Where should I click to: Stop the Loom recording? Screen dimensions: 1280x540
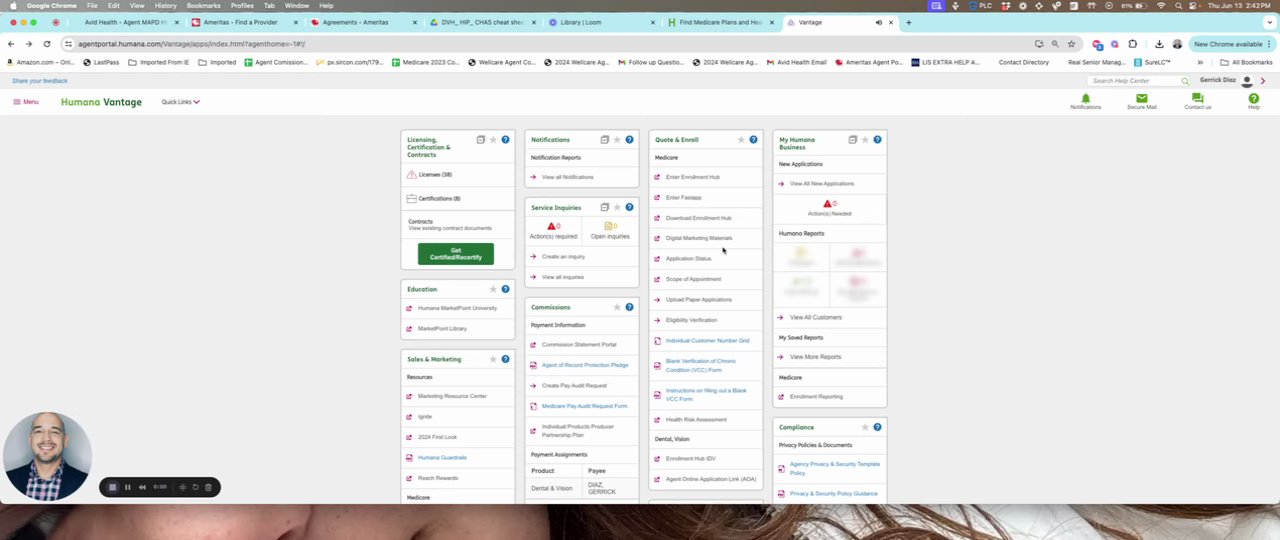112,487
